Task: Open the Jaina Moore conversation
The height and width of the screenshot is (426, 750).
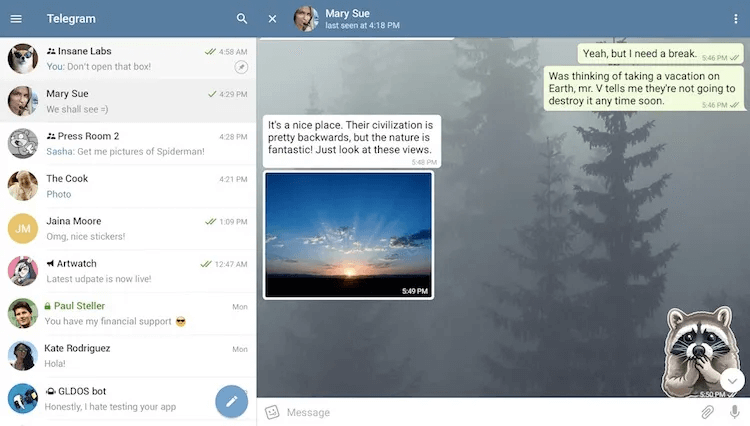Action: click(128, 229)
